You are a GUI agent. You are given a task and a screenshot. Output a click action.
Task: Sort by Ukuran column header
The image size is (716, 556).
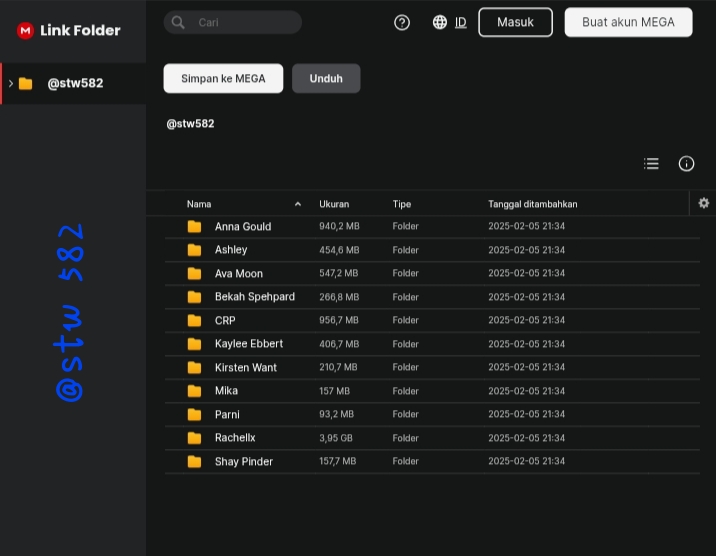click(334, 204)
